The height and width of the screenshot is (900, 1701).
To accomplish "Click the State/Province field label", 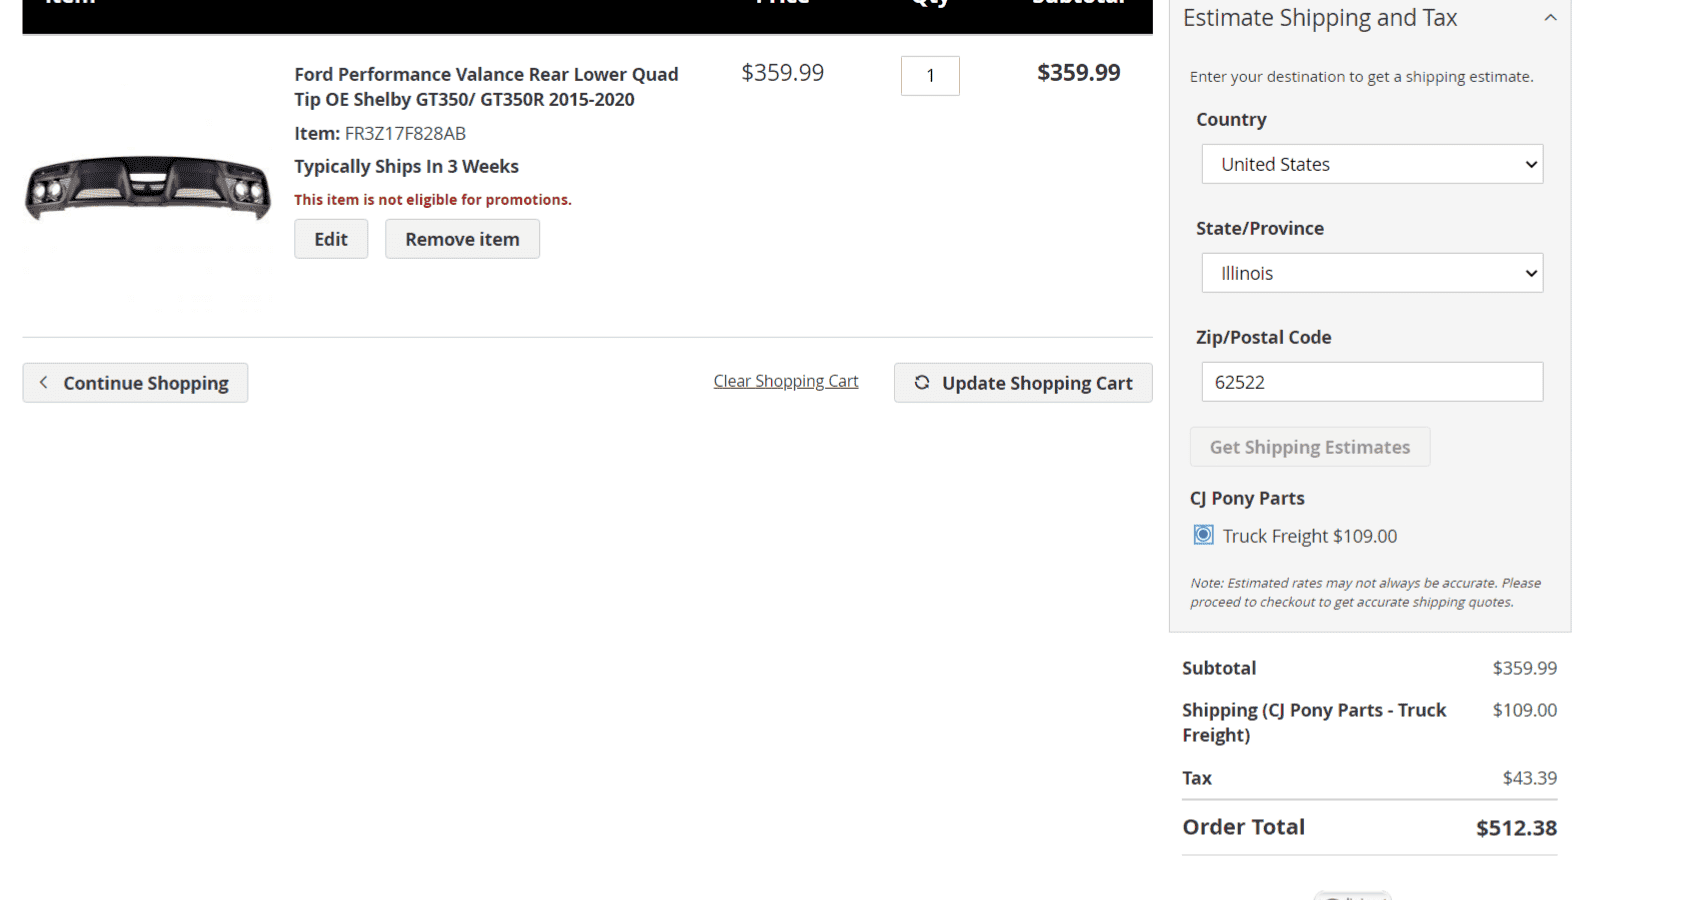I will [1260, 228].
